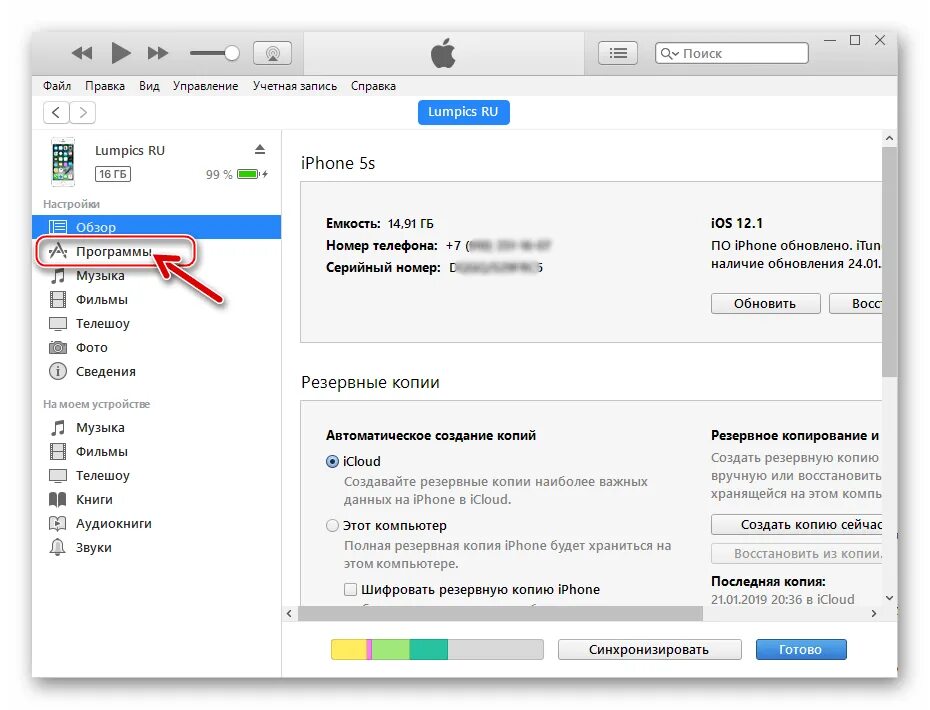Screen dimensions: 930x710
Task: Click the yellow storage bar segment
Action: pyautogui.click(x=349, y=649)
